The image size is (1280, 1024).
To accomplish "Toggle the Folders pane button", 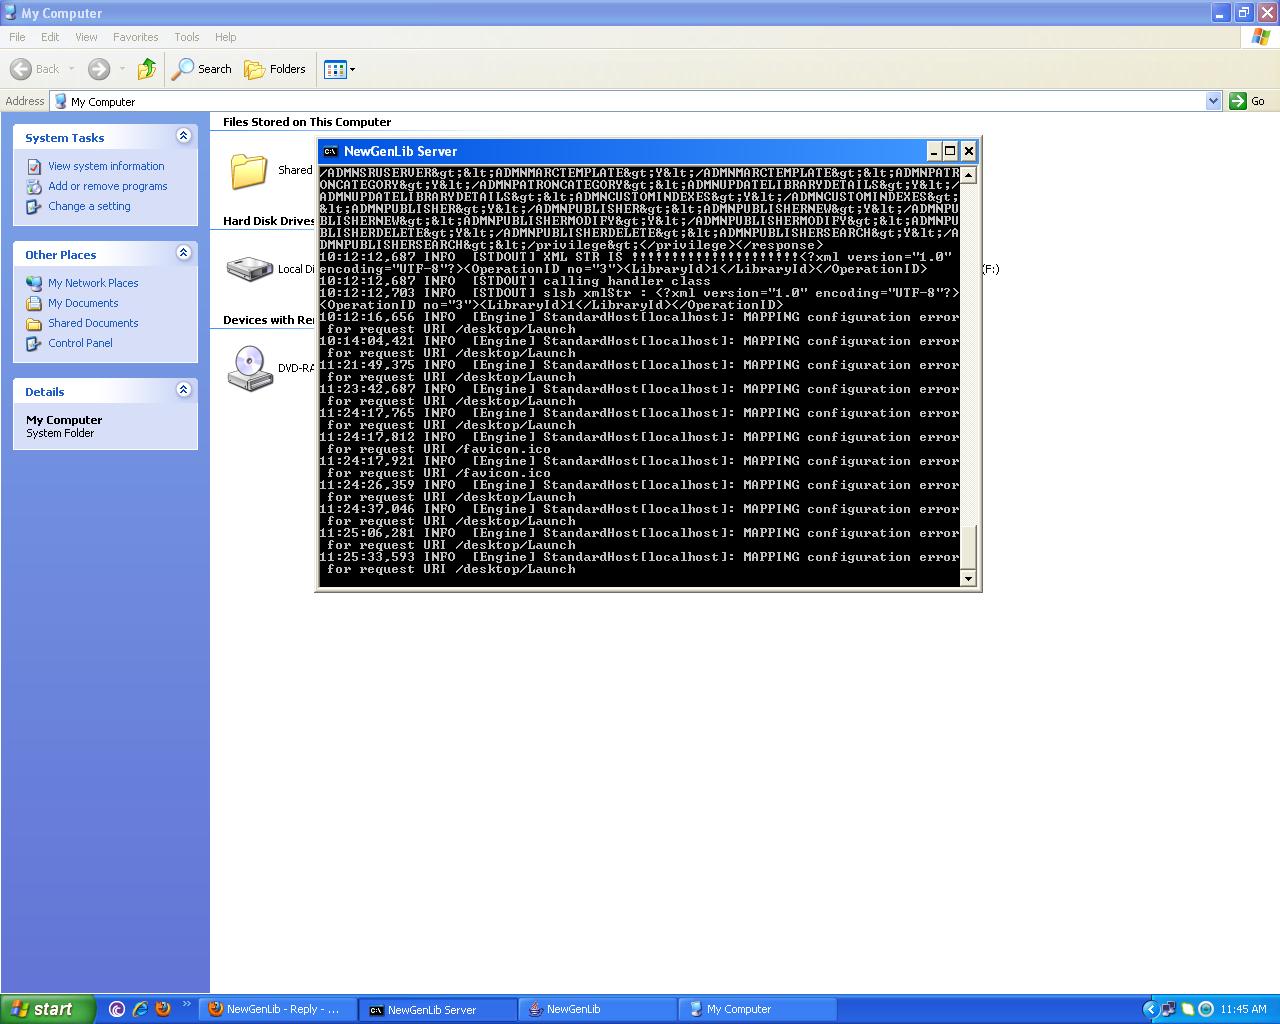I will click(x=275, y=69).
